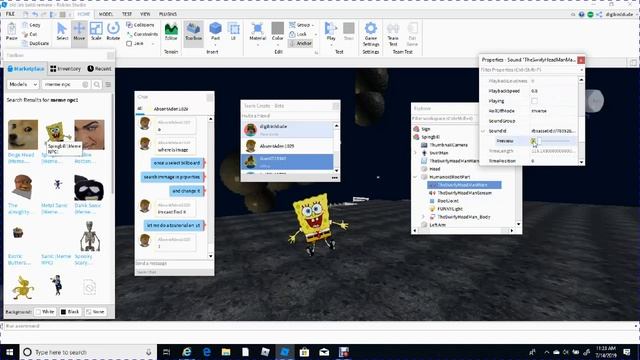Collapse the HumanoidRootPart tree node
Image resolution: width=640 pixels, height=360 pixels.
[416, 177]
